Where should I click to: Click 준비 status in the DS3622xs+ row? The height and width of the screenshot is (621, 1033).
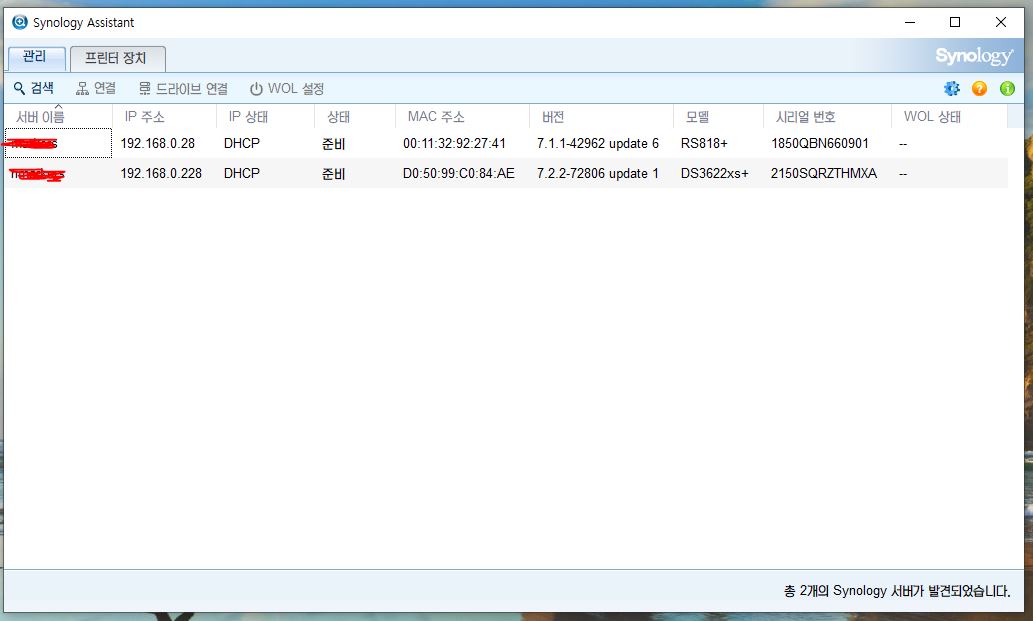pos(333,174)
